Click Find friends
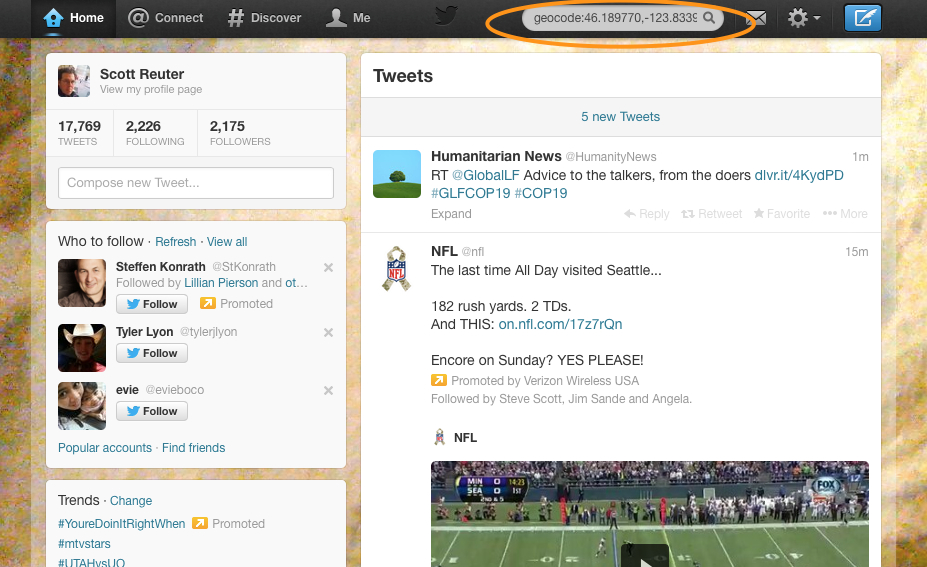Image resolution: width=927 pixels, height=567 pixels. tap(193, 448)
